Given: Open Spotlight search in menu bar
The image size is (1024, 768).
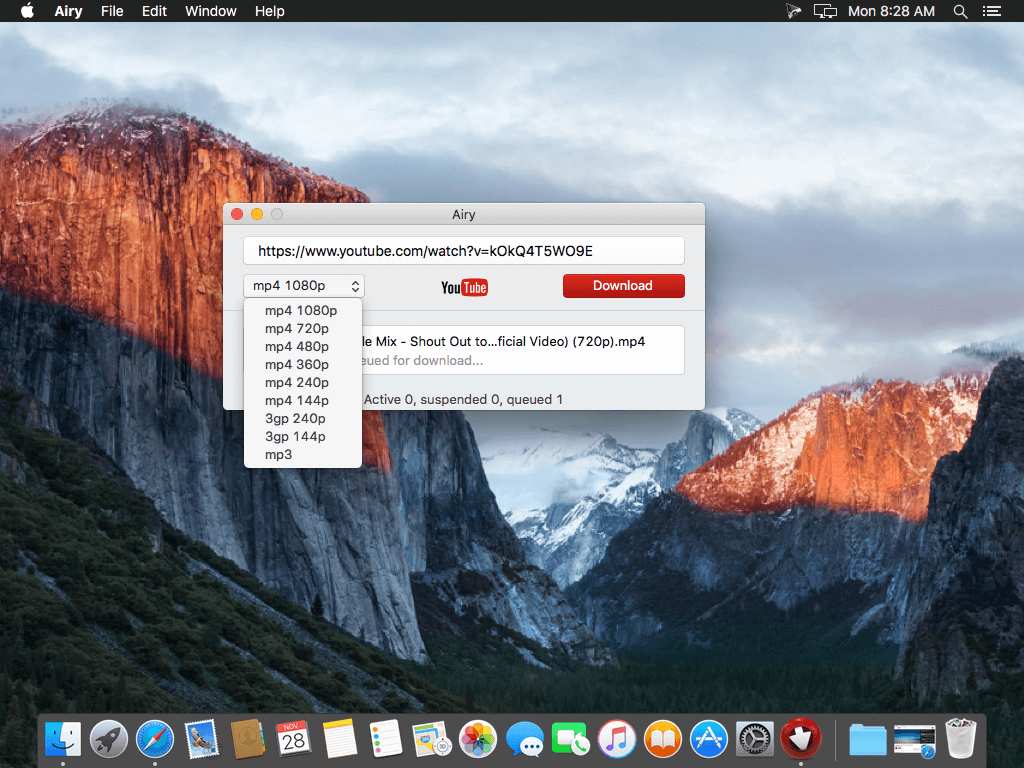Looking at the screenshot, I should click(960, 11).
